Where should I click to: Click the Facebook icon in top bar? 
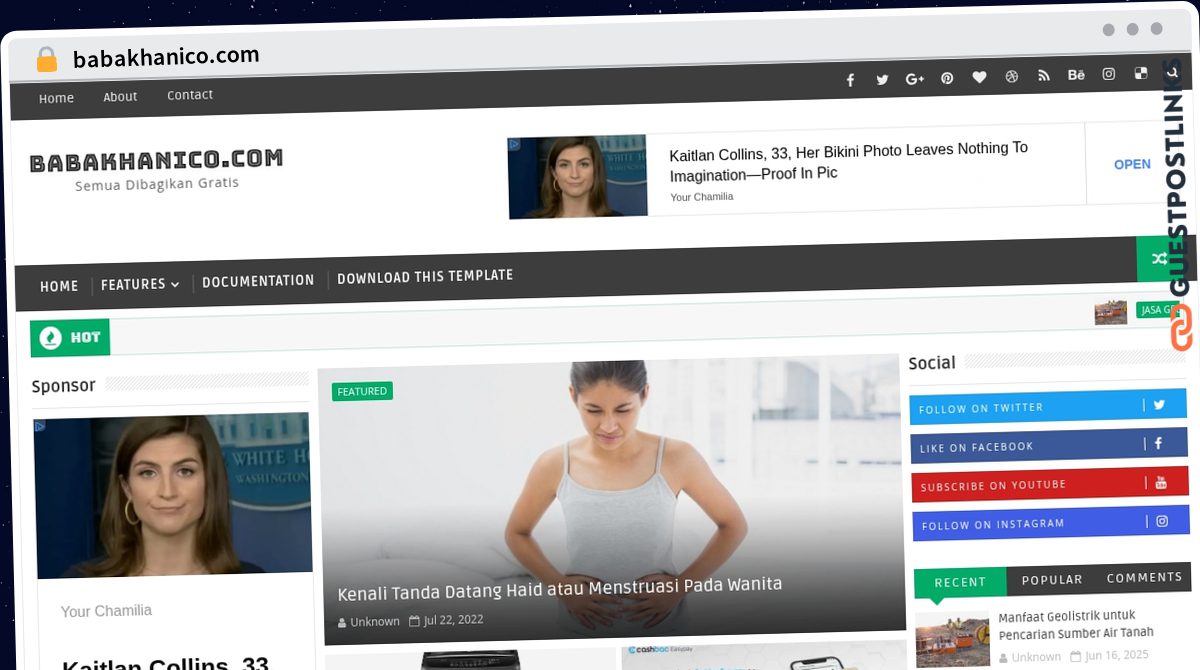point(850,80)
